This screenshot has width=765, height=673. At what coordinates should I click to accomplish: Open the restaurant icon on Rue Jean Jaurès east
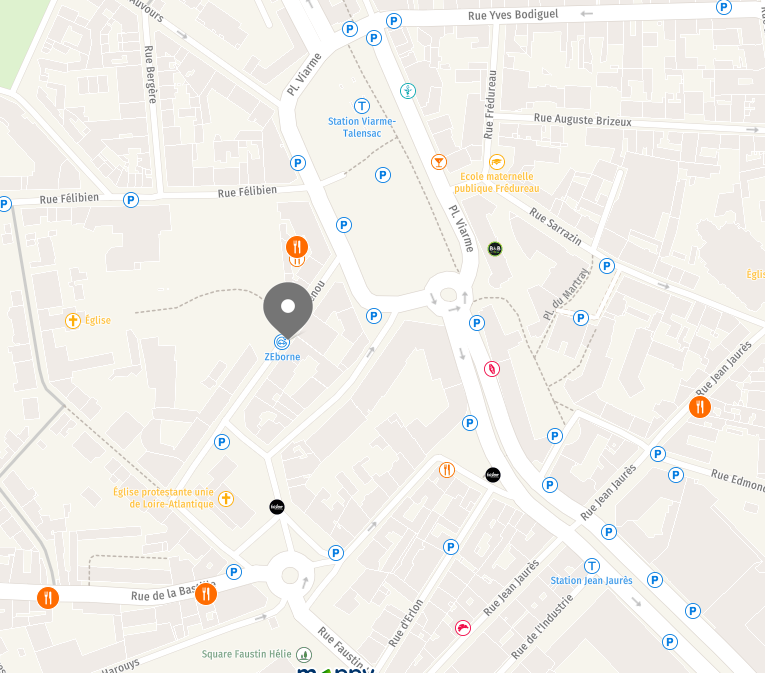(700, 407)
